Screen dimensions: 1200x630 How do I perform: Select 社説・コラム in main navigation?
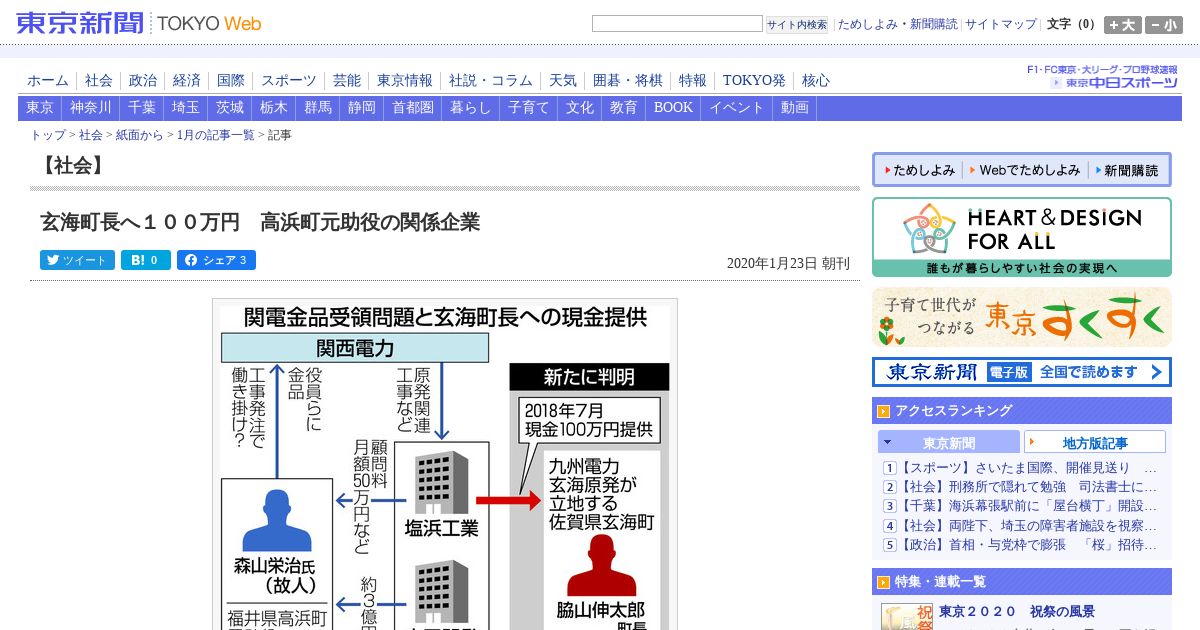tap(491, 81)
